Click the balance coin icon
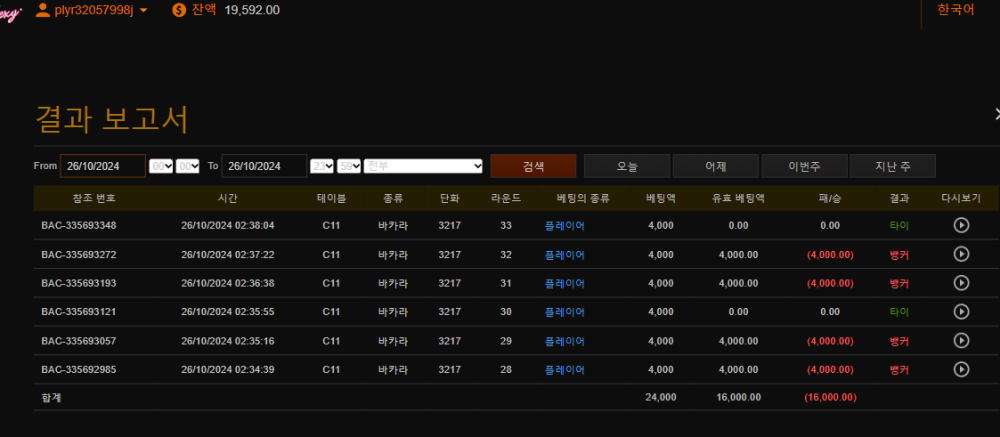This screenshot has height=437, width=1000. (179, 10)
